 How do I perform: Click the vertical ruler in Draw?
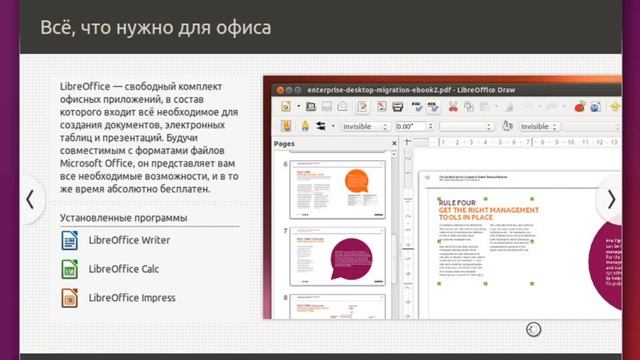coord(408,234)
